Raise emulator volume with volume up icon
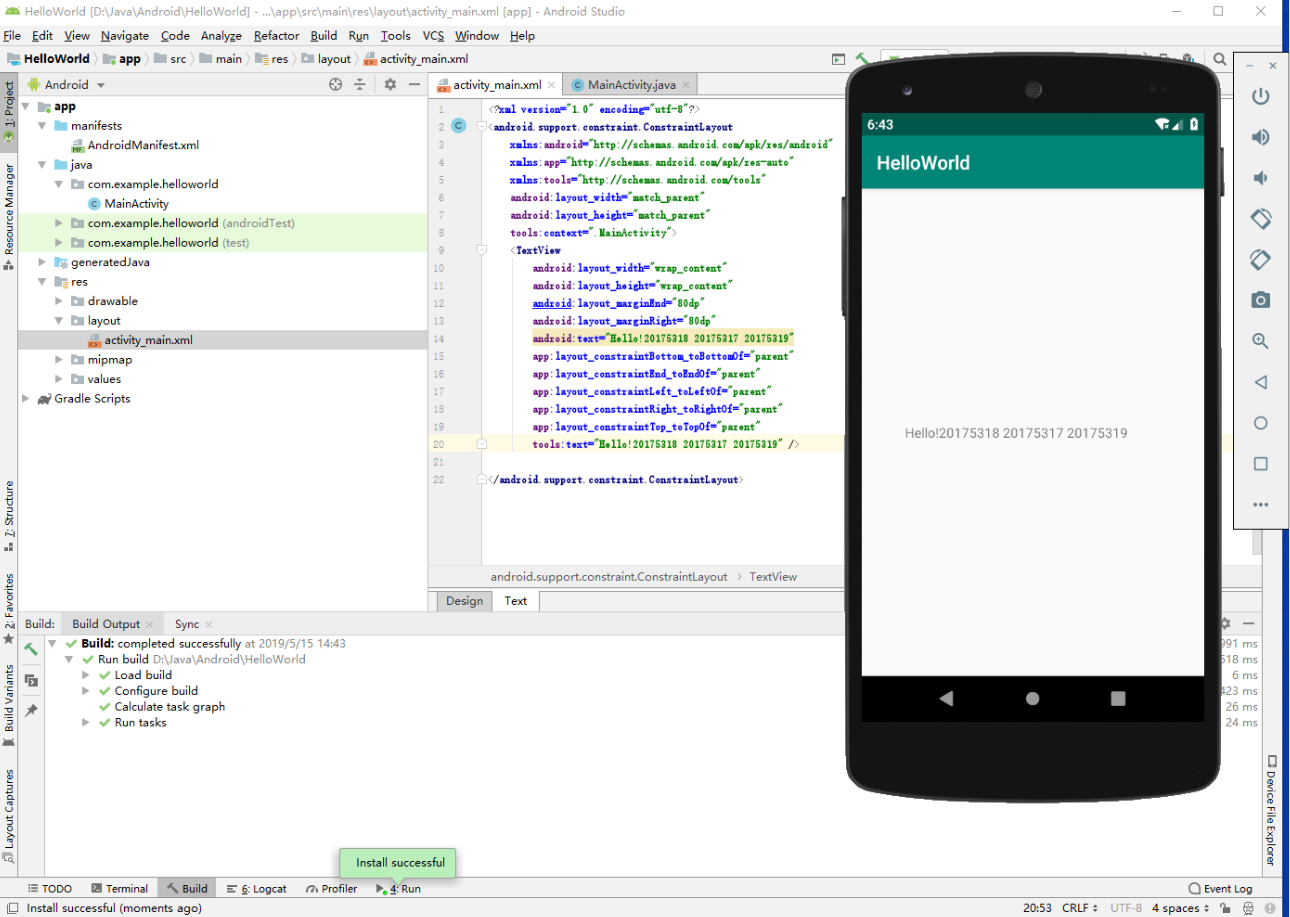 [1261, 137]
